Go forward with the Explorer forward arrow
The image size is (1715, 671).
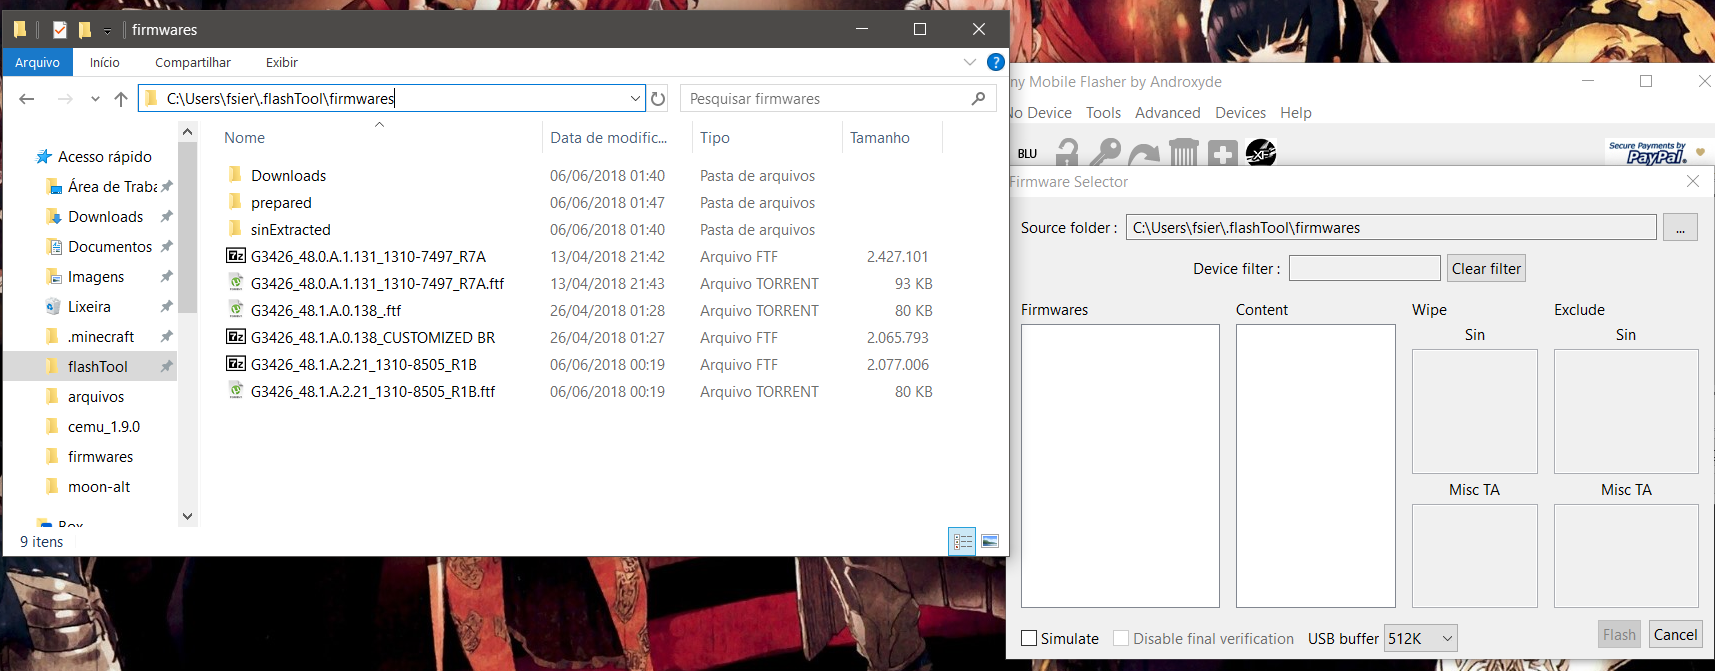65,98
